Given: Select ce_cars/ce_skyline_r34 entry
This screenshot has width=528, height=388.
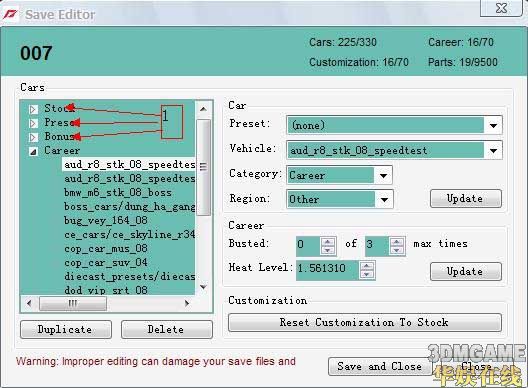Looking at the screenshot, I should [129, 234].
